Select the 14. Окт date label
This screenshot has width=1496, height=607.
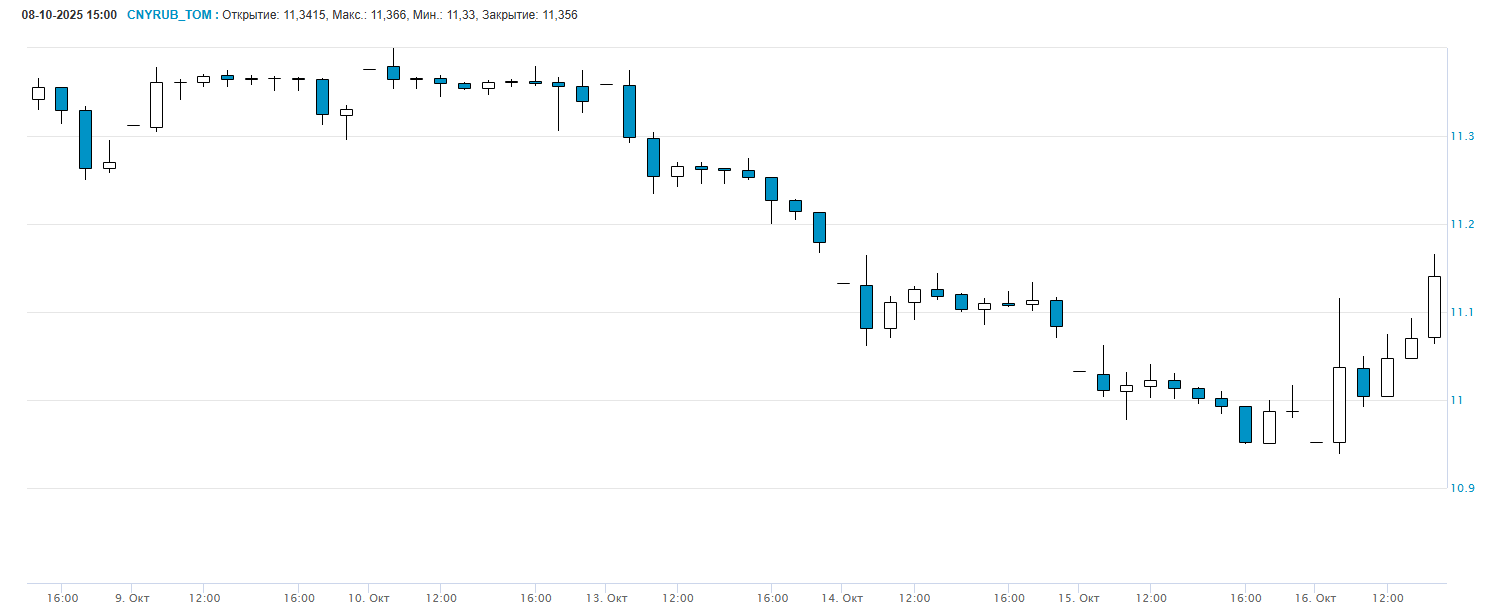pos(842,598)
